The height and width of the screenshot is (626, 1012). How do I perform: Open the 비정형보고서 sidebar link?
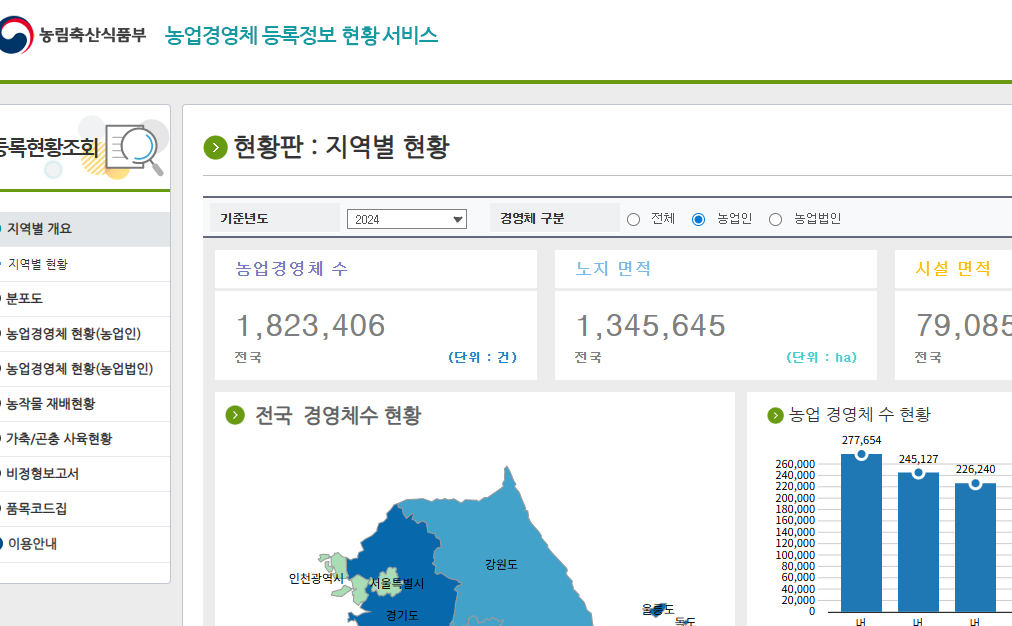coord(46,474)
